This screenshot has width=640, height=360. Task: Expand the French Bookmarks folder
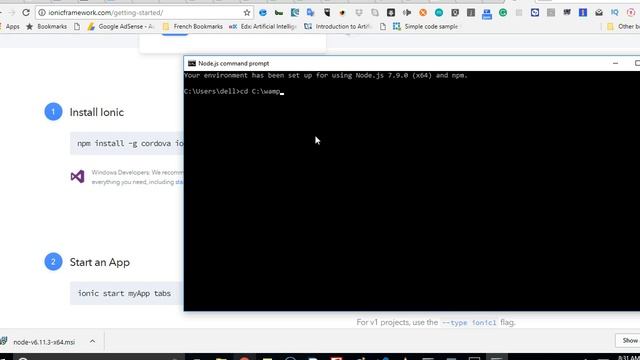192,27
